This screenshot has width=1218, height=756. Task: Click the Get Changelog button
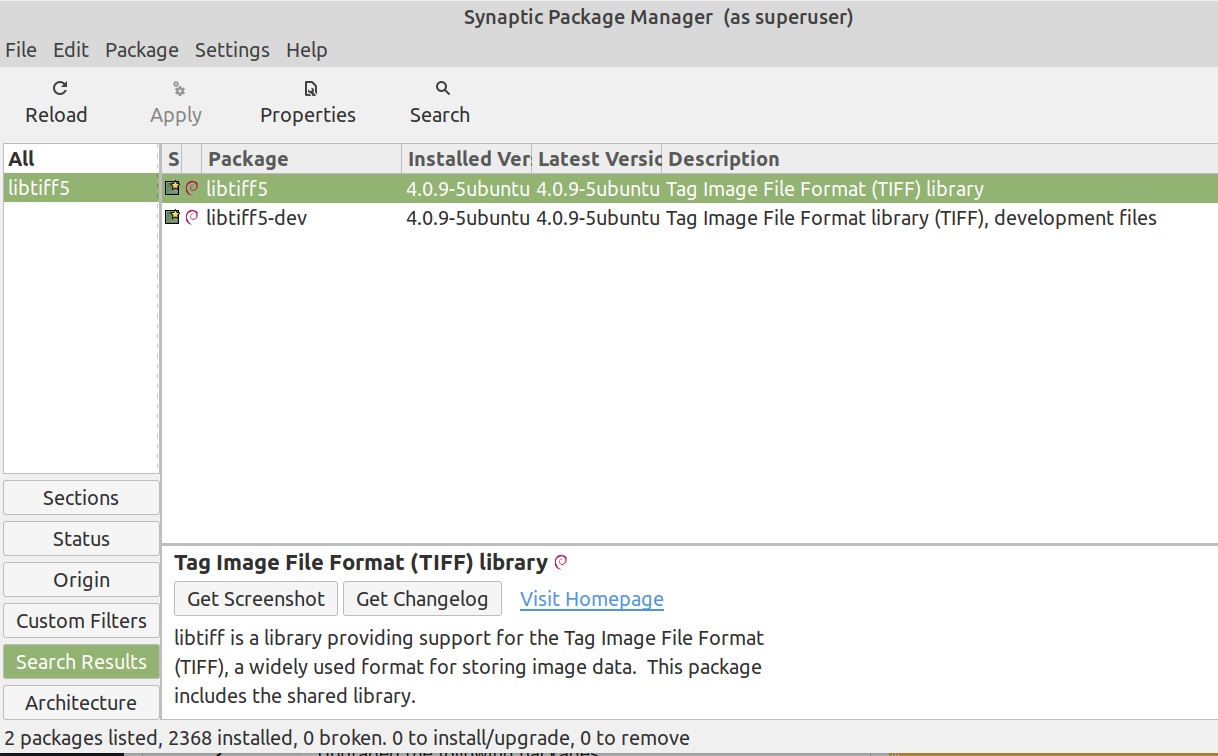[x=422, y=599]
